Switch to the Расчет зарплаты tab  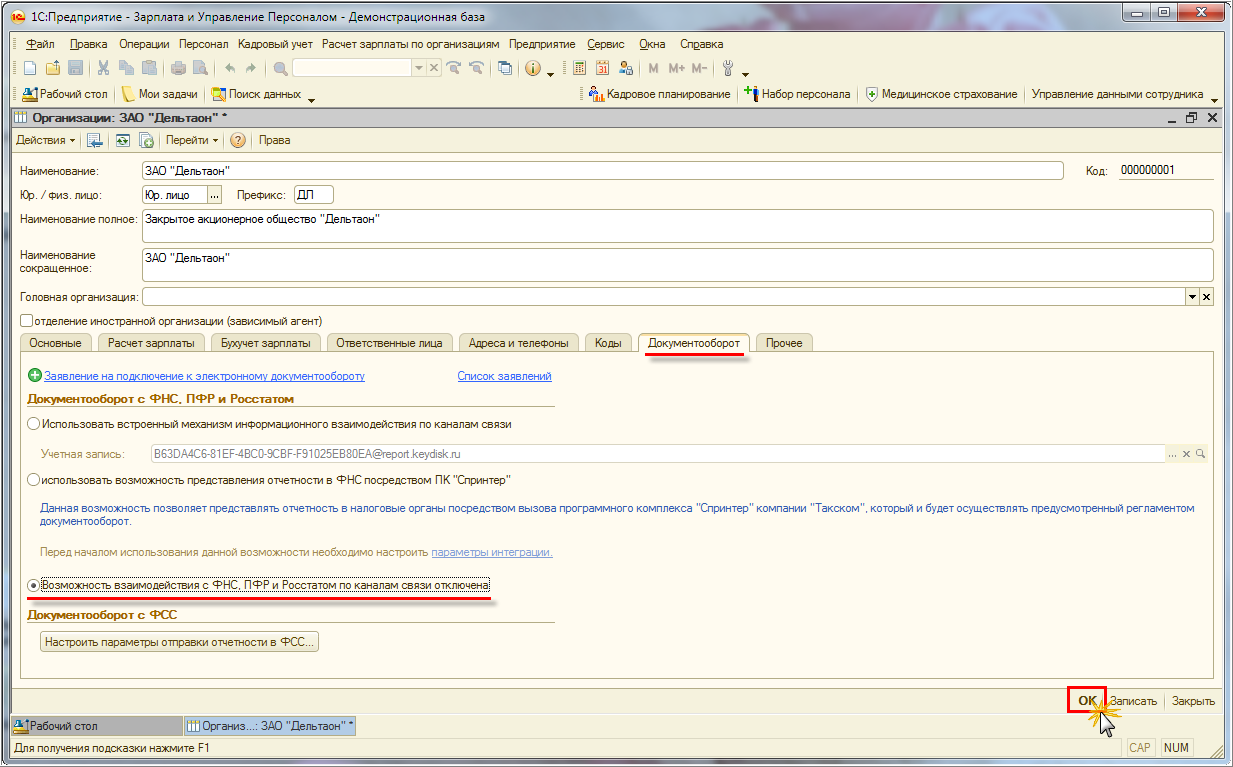(151, 343)
